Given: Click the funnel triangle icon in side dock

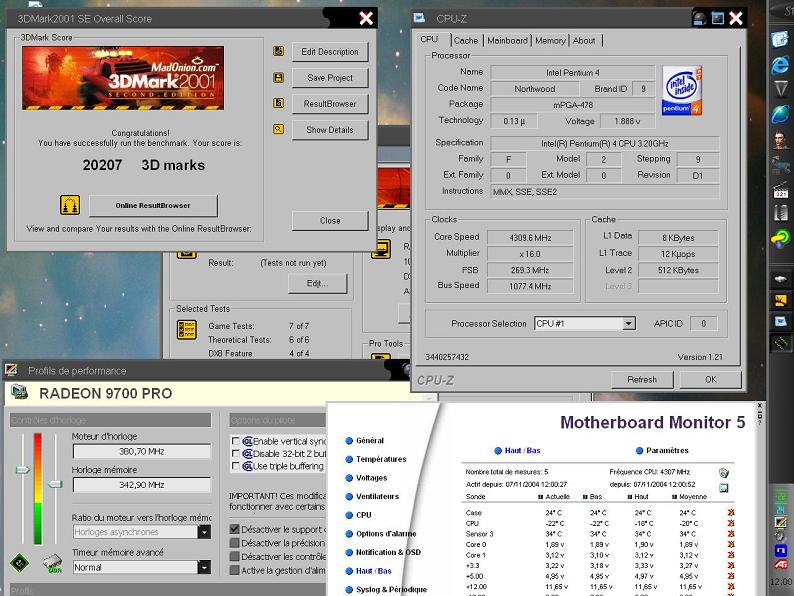Looking at the screenshot, I should click(x=780, y=89).
